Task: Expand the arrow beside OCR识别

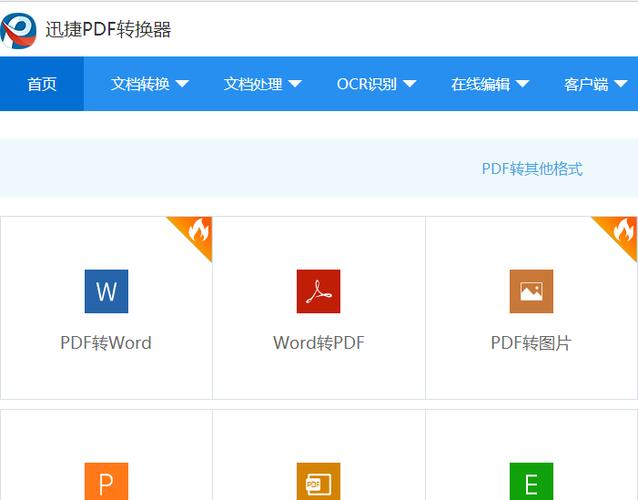Action: (409, 84)
